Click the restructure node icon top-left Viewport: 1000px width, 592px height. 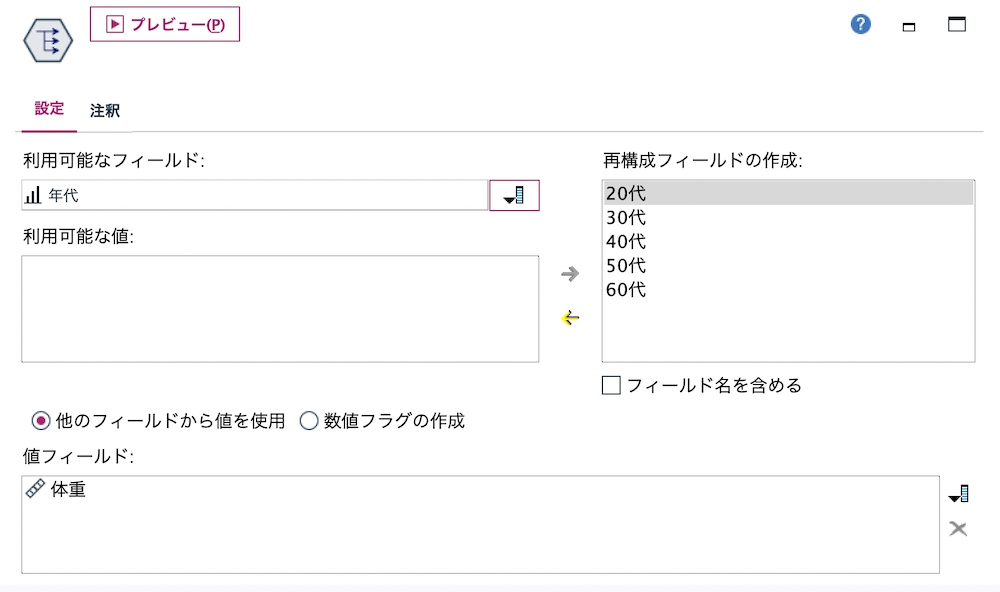pos(46,40)
